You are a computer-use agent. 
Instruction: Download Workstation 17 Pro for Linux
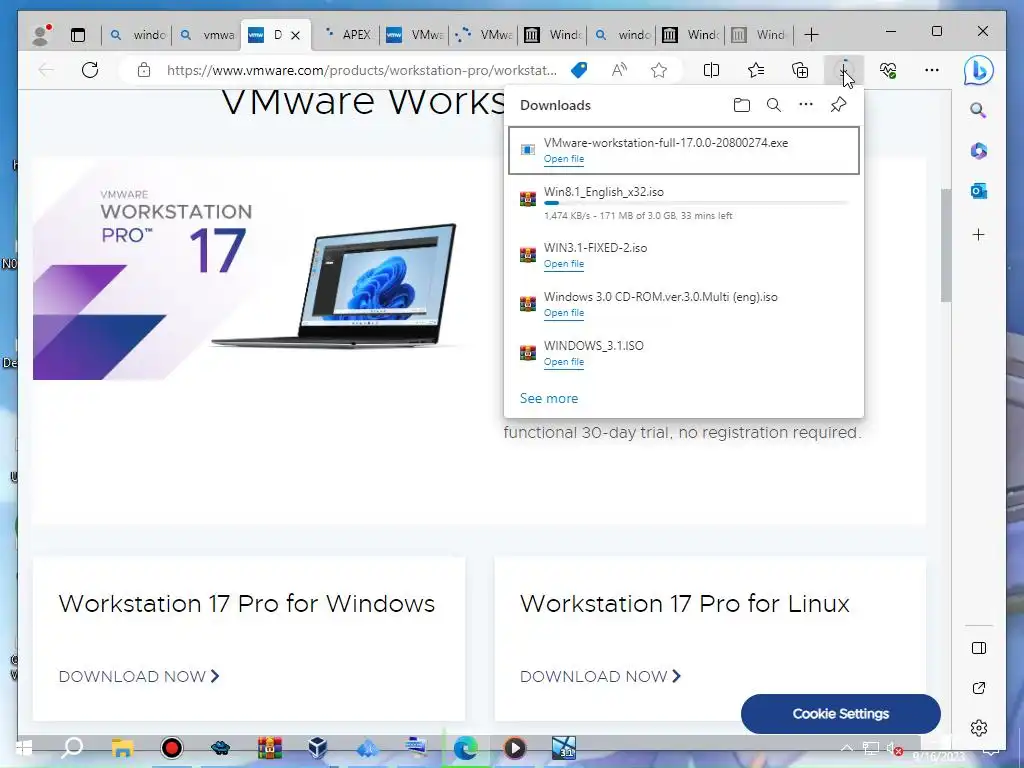600,677
